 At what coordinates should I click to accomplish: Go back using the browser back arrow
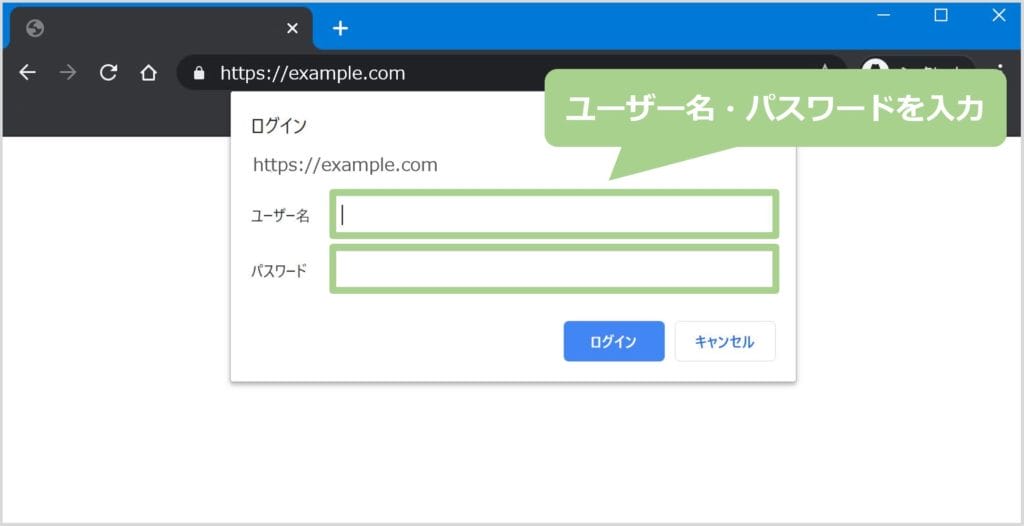coord(27,73)
